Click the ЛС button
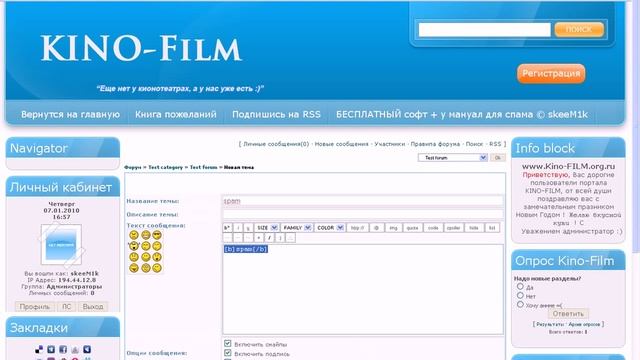The height and width of the screenshot is (360, 640). [x=67, y=307]
